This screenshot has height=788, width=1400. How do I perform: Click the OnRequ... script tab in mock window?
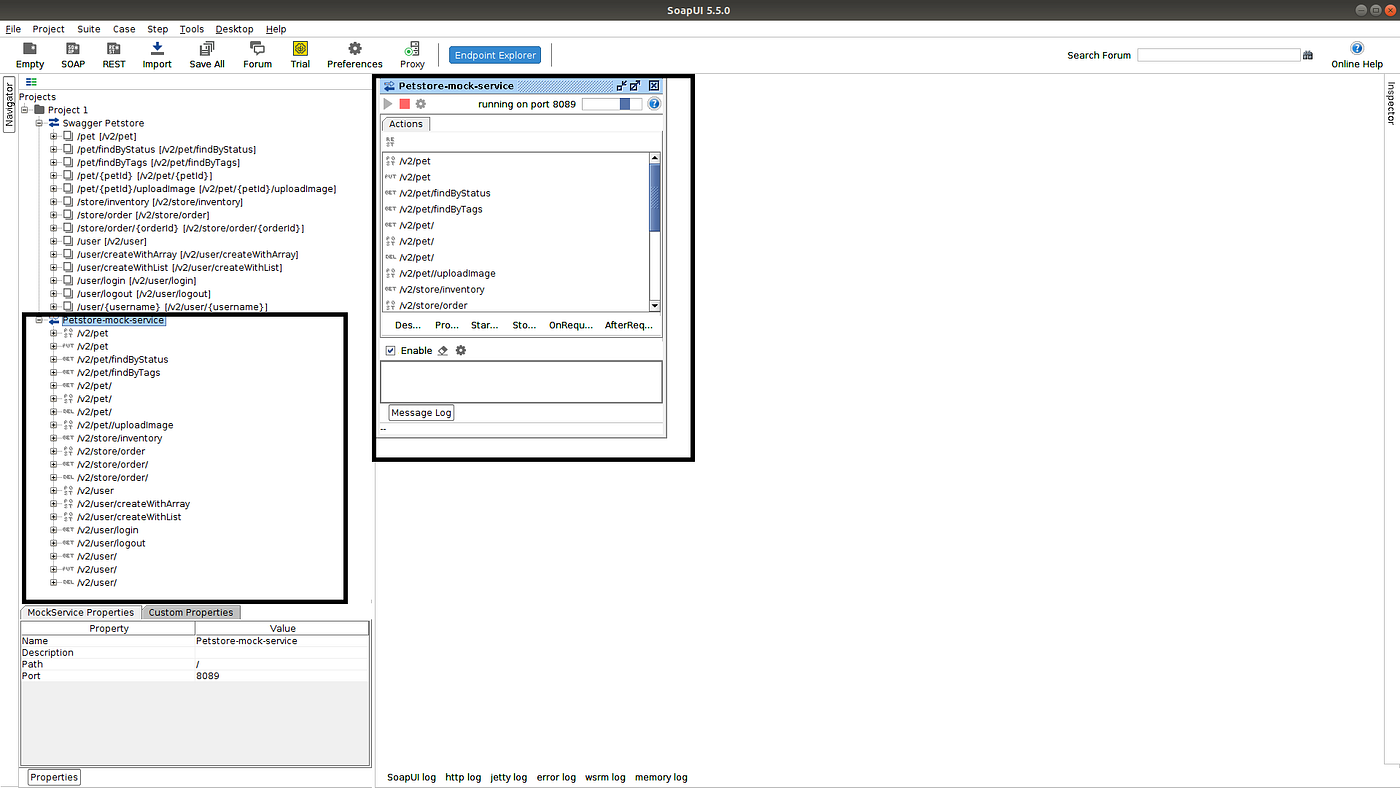point(571,325)
